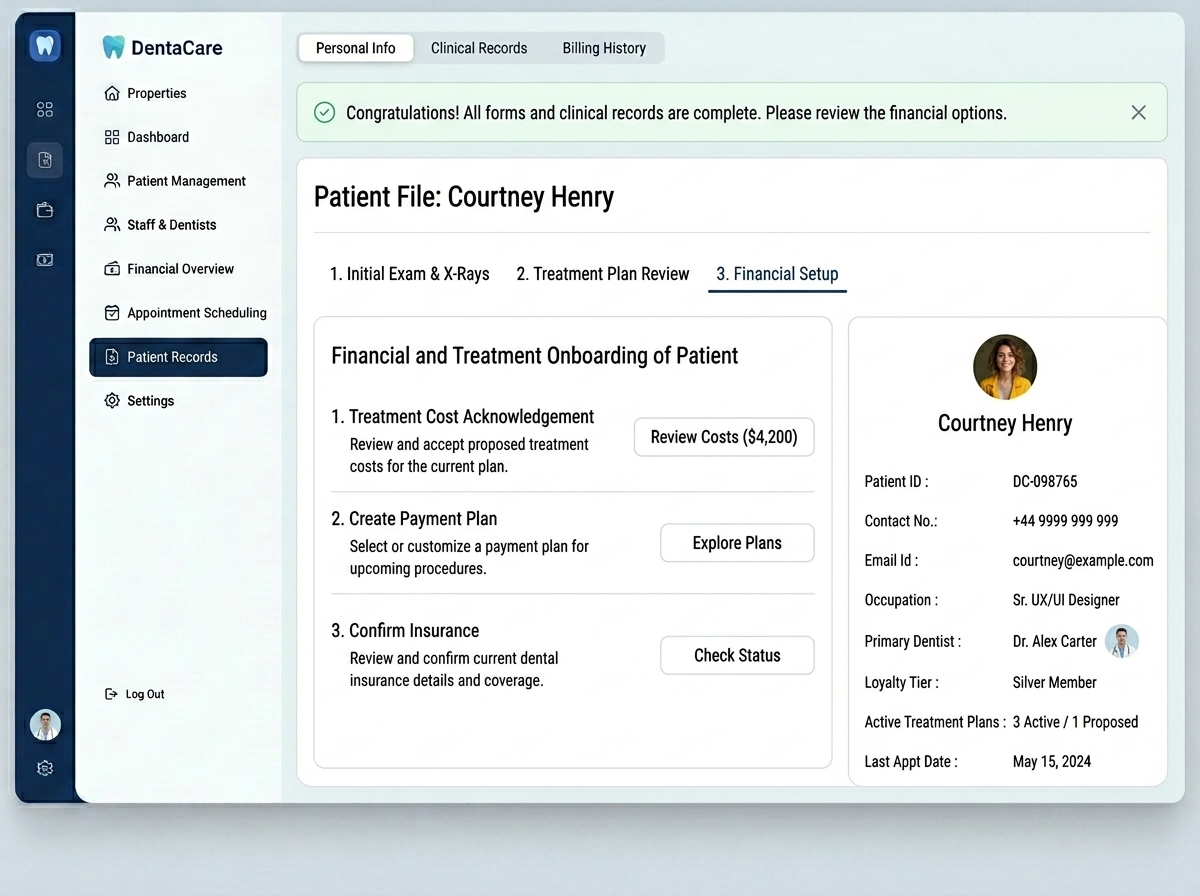Viewport: 1200px width, 896px height.
Task: Click the Silver Member loyalty tier value
Action: tap(1054, 683)
